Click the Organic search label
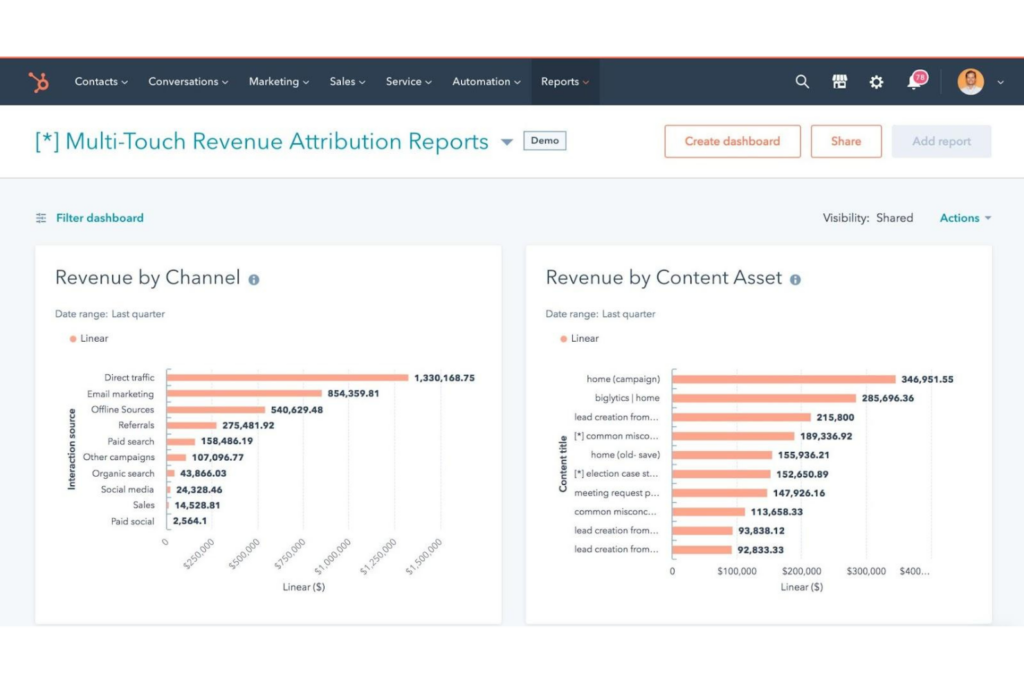Viewport: 1024px width, 683px height. 123,473
